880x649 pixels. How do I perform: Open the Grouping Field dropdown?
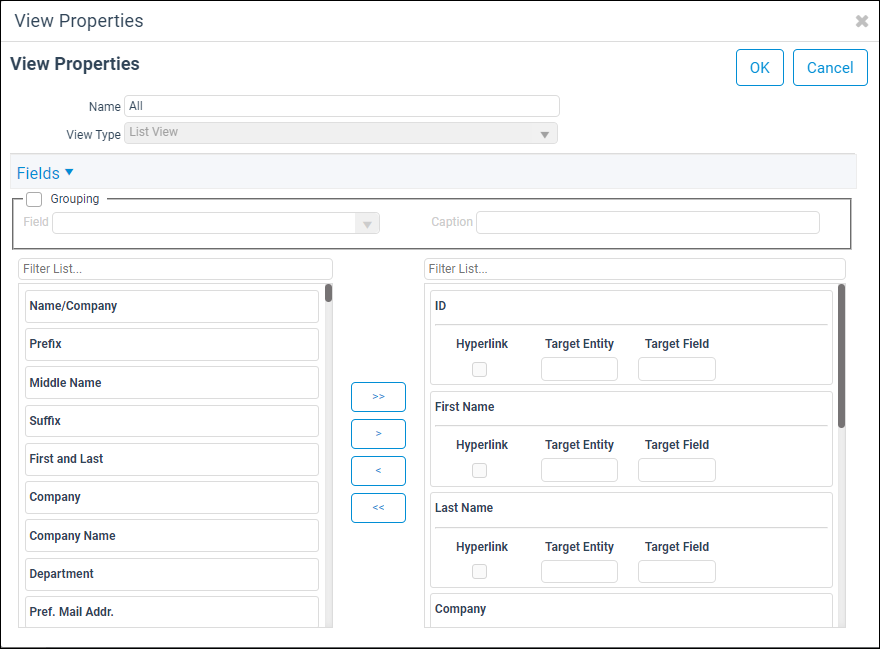(216, 223)
